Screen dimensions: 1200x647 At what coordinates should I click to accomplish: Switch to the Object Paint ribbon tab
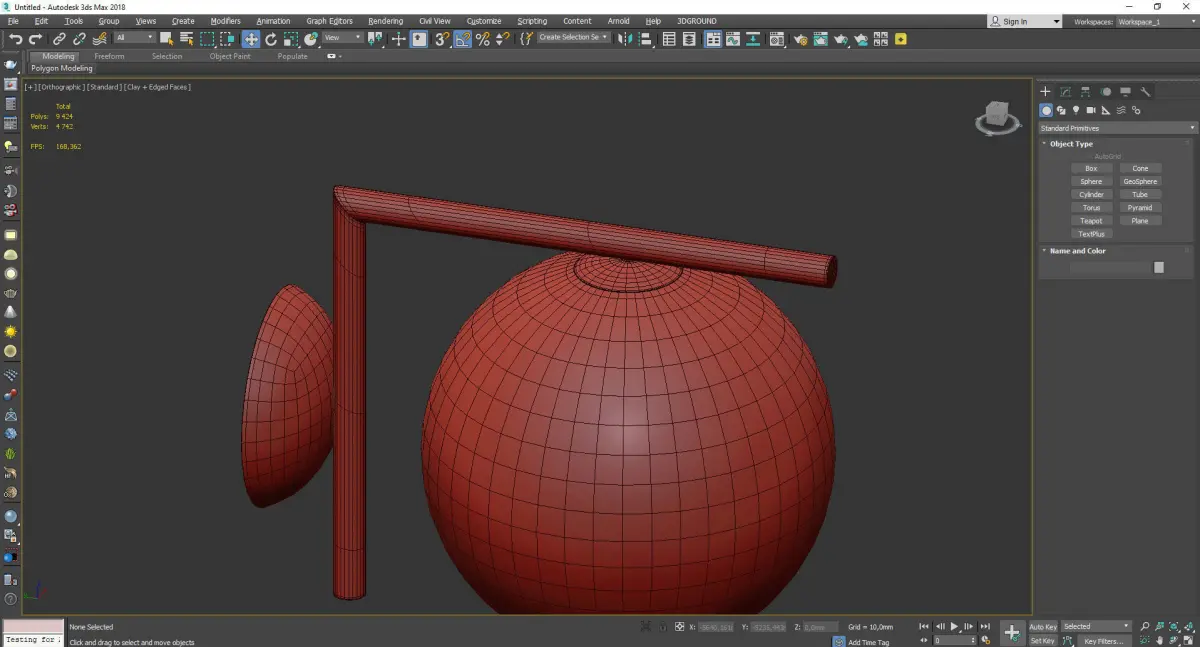click(x=230, y=57)
